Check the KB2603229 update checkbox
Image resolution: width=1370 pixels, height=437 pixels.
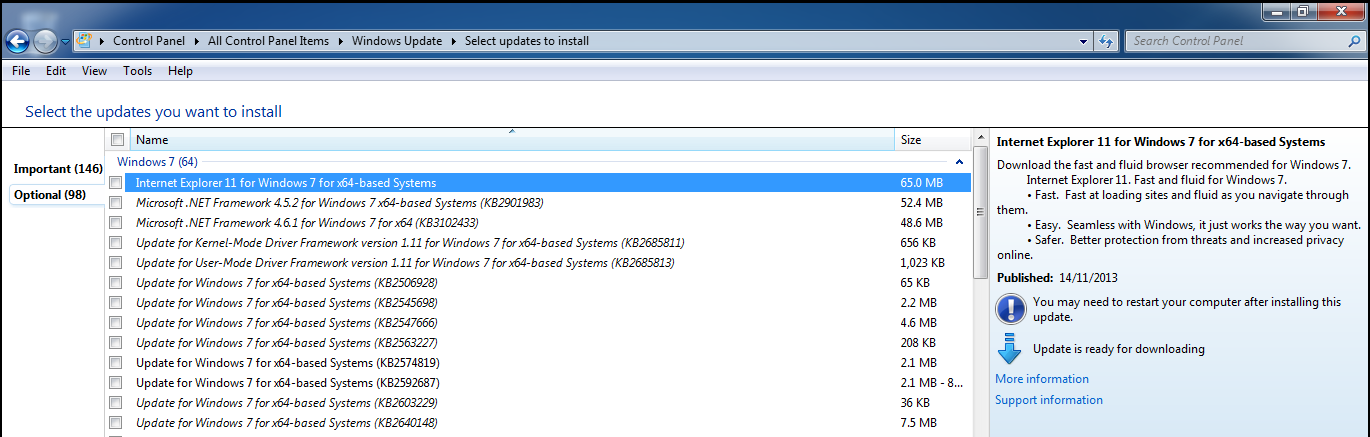(116, 403)
